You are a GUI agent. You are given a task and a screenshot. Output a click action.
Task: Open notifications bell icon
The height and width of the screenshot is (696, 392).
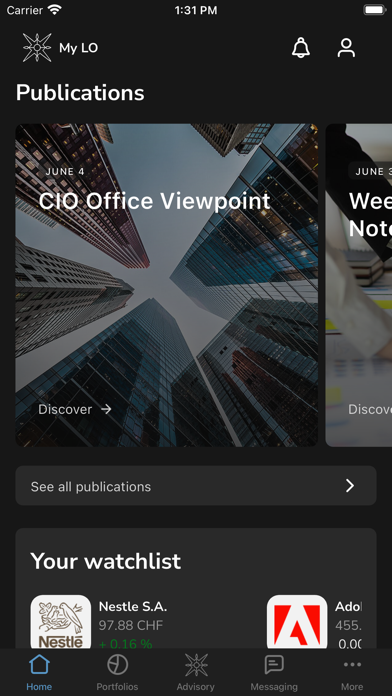pos(301,47)
